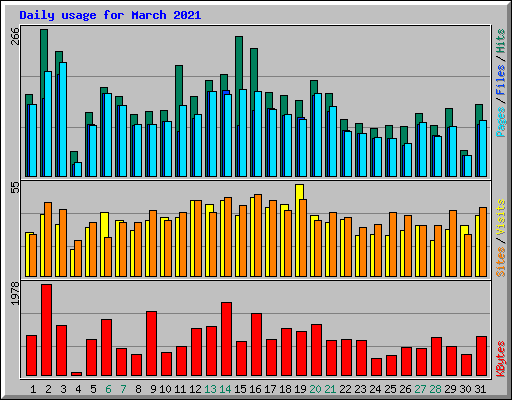
Task: Select the red KBytes bar for day 2
Action: pyautogui.click(x=47, y=330)
